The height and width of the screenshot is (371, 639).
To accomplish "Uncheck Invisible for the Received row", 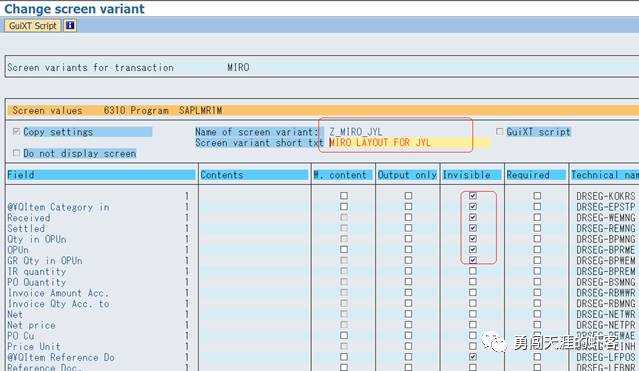I will [x=473, y=217].
